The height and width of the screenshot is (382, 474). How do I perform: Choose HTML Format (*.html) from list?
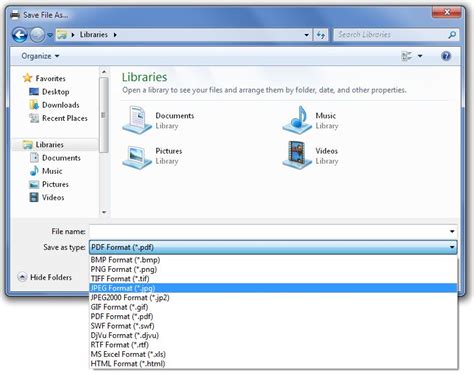pos(273,364)
